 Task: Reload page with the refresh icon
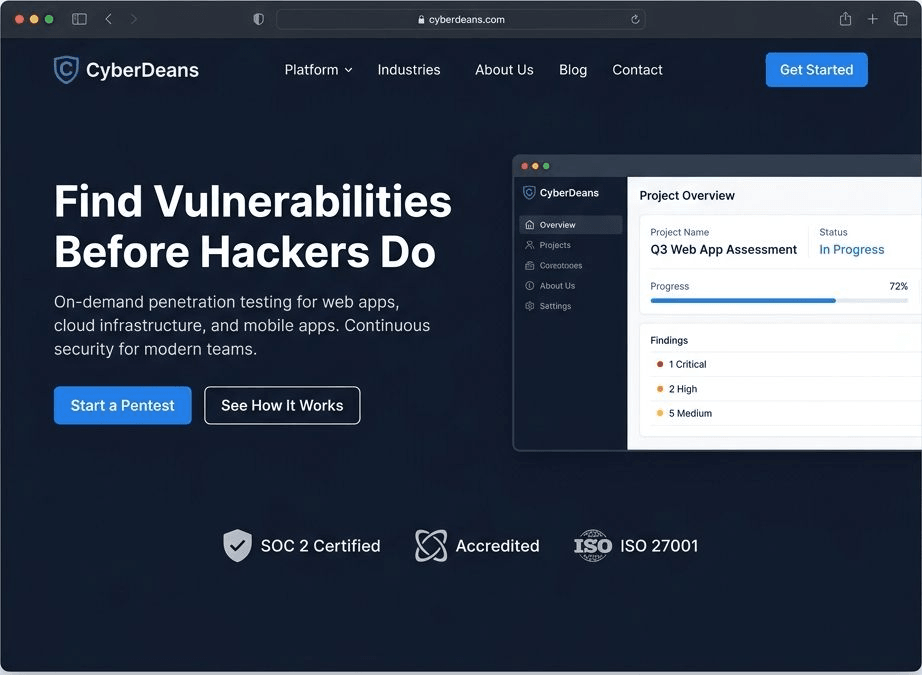pyautogui.click(x=635, y=19)
